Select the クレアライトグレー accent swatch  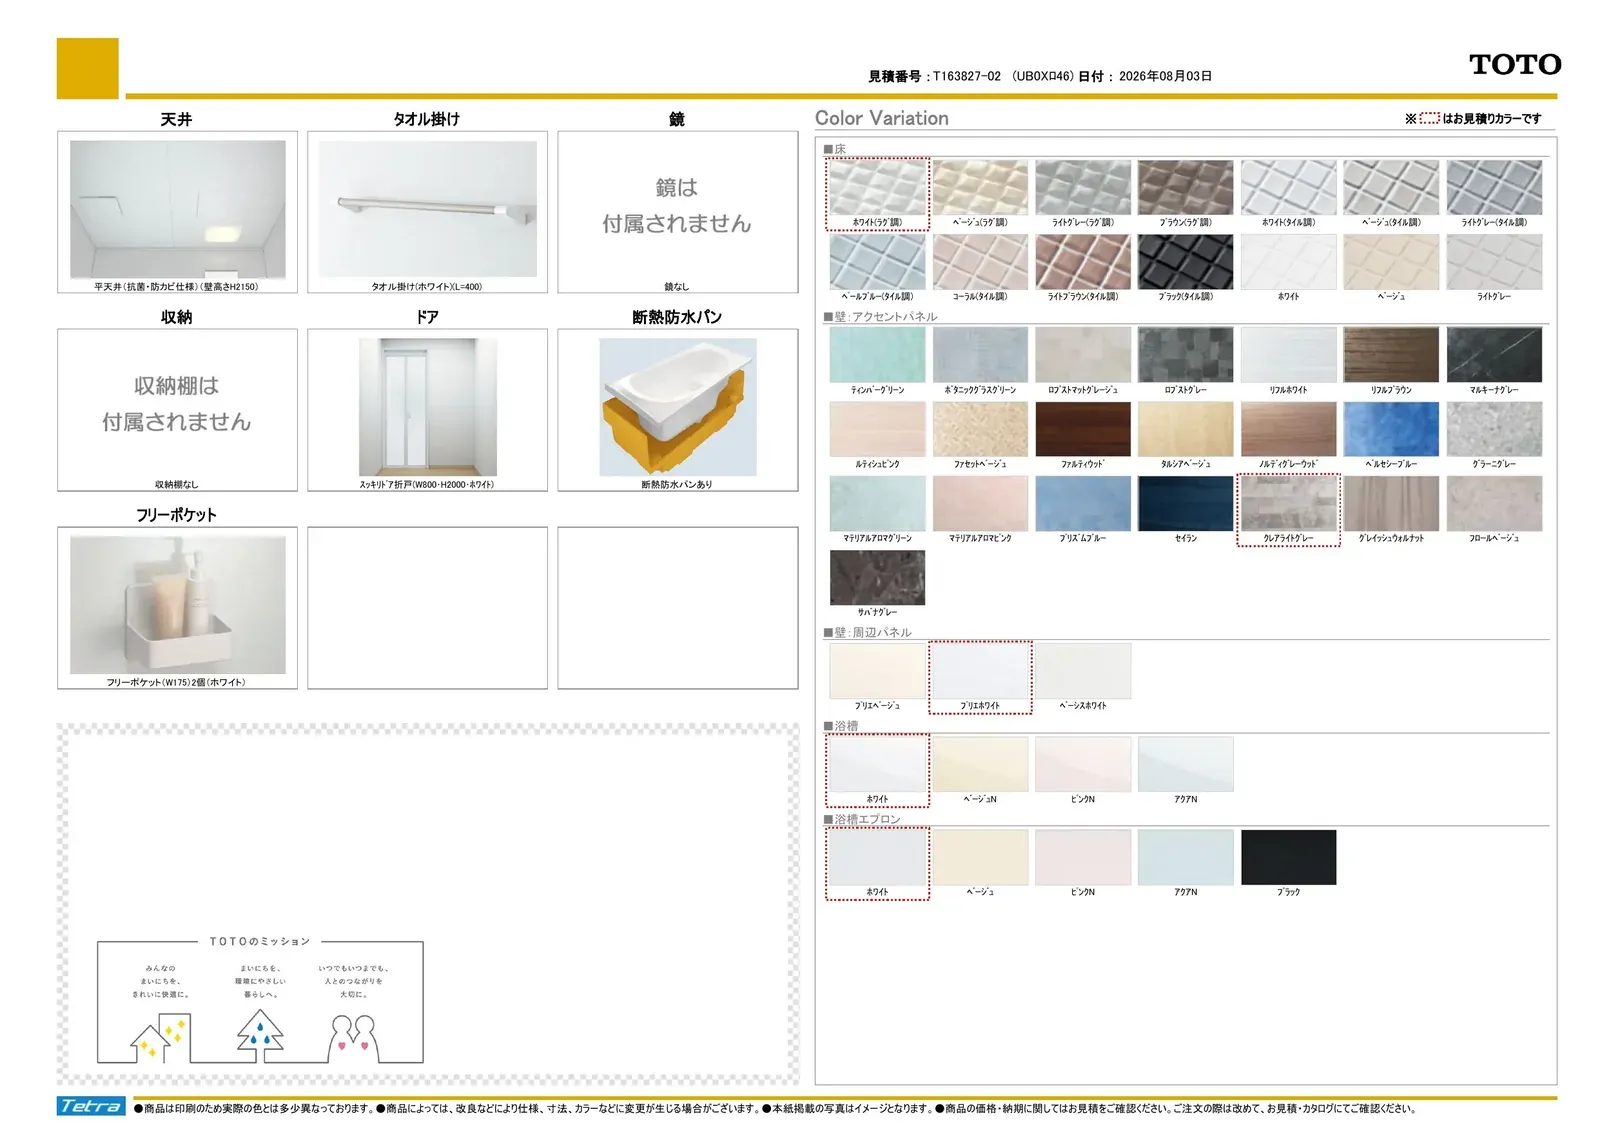click(1288, 503)
